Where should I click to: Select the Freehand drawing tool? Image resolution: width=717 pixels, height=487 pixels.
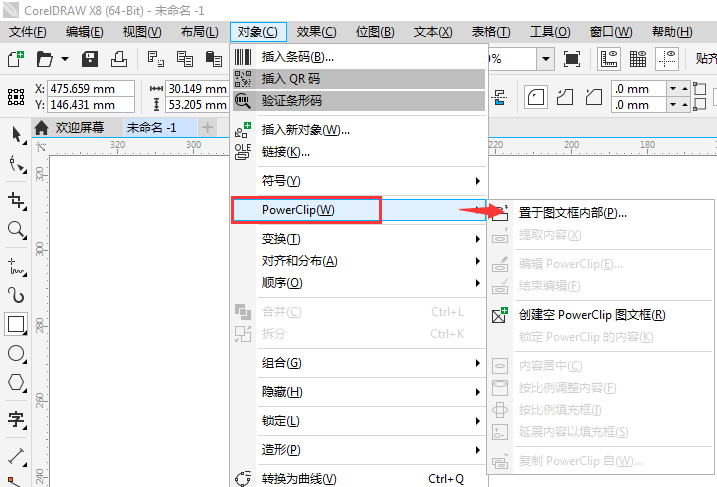tap(16, 267)
